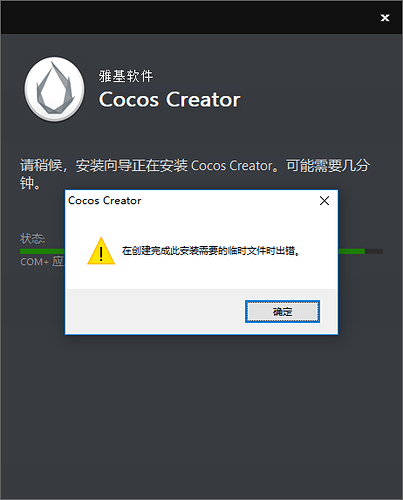Click the 状态: status label
The image size is (403, 500).
tap(32, 238)
